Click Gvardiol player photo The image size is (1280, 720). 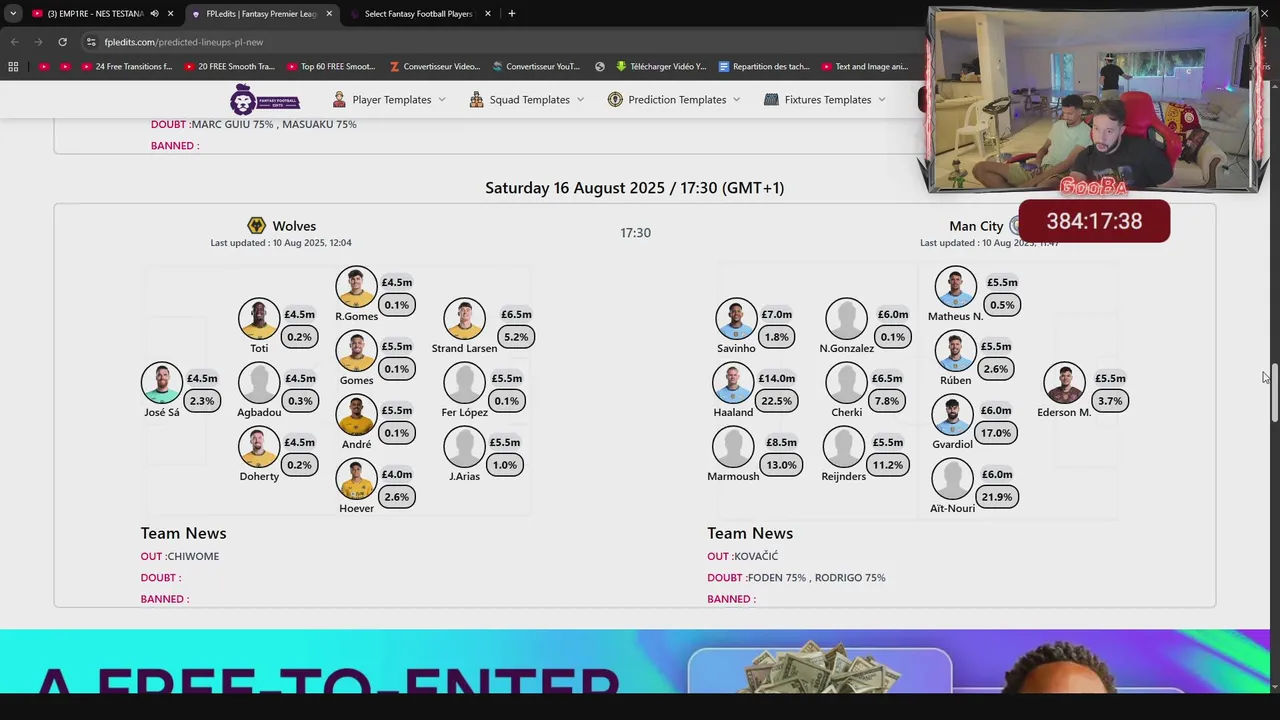pyautogui.click(x=952, y=415)
